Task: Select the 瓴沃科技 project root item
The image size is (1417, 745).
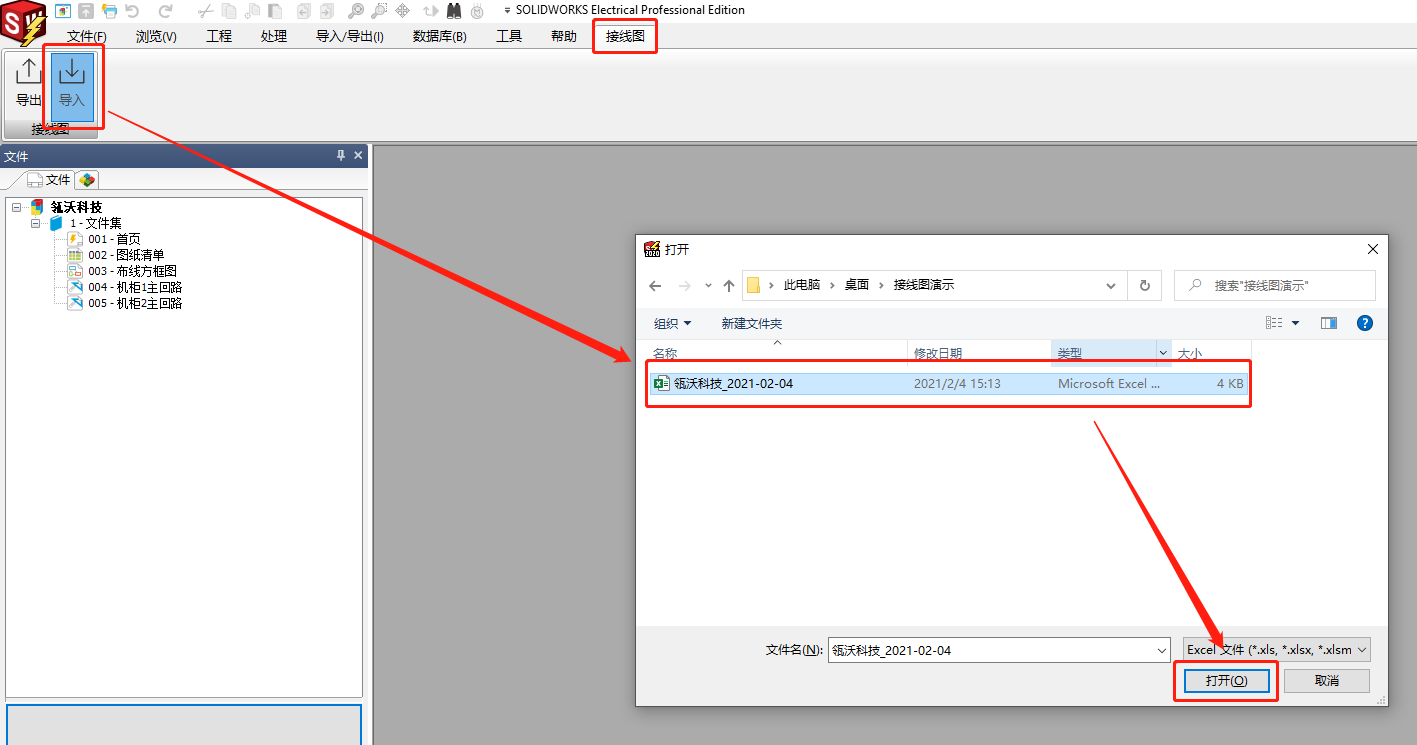Action: tap(76, 207)
